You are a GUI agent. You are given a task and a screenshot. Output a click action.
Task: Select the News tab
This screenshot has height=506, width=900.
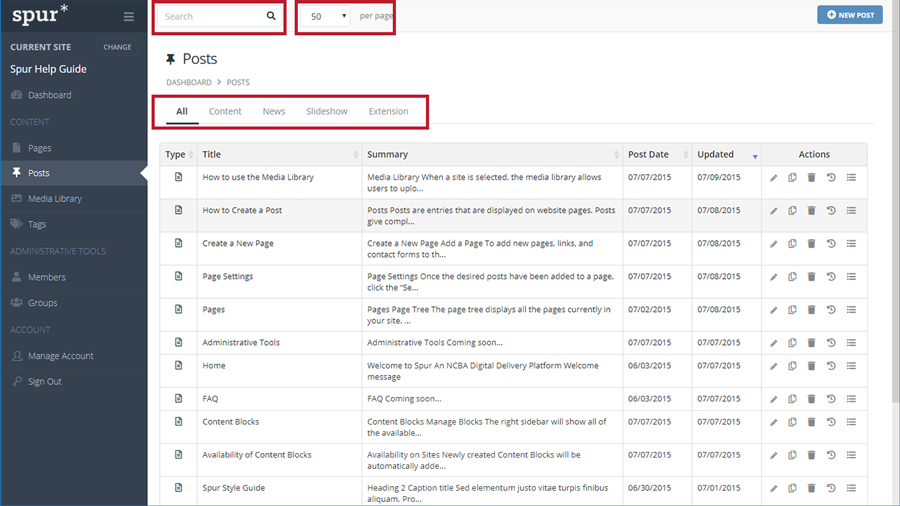tap(274, 111)
